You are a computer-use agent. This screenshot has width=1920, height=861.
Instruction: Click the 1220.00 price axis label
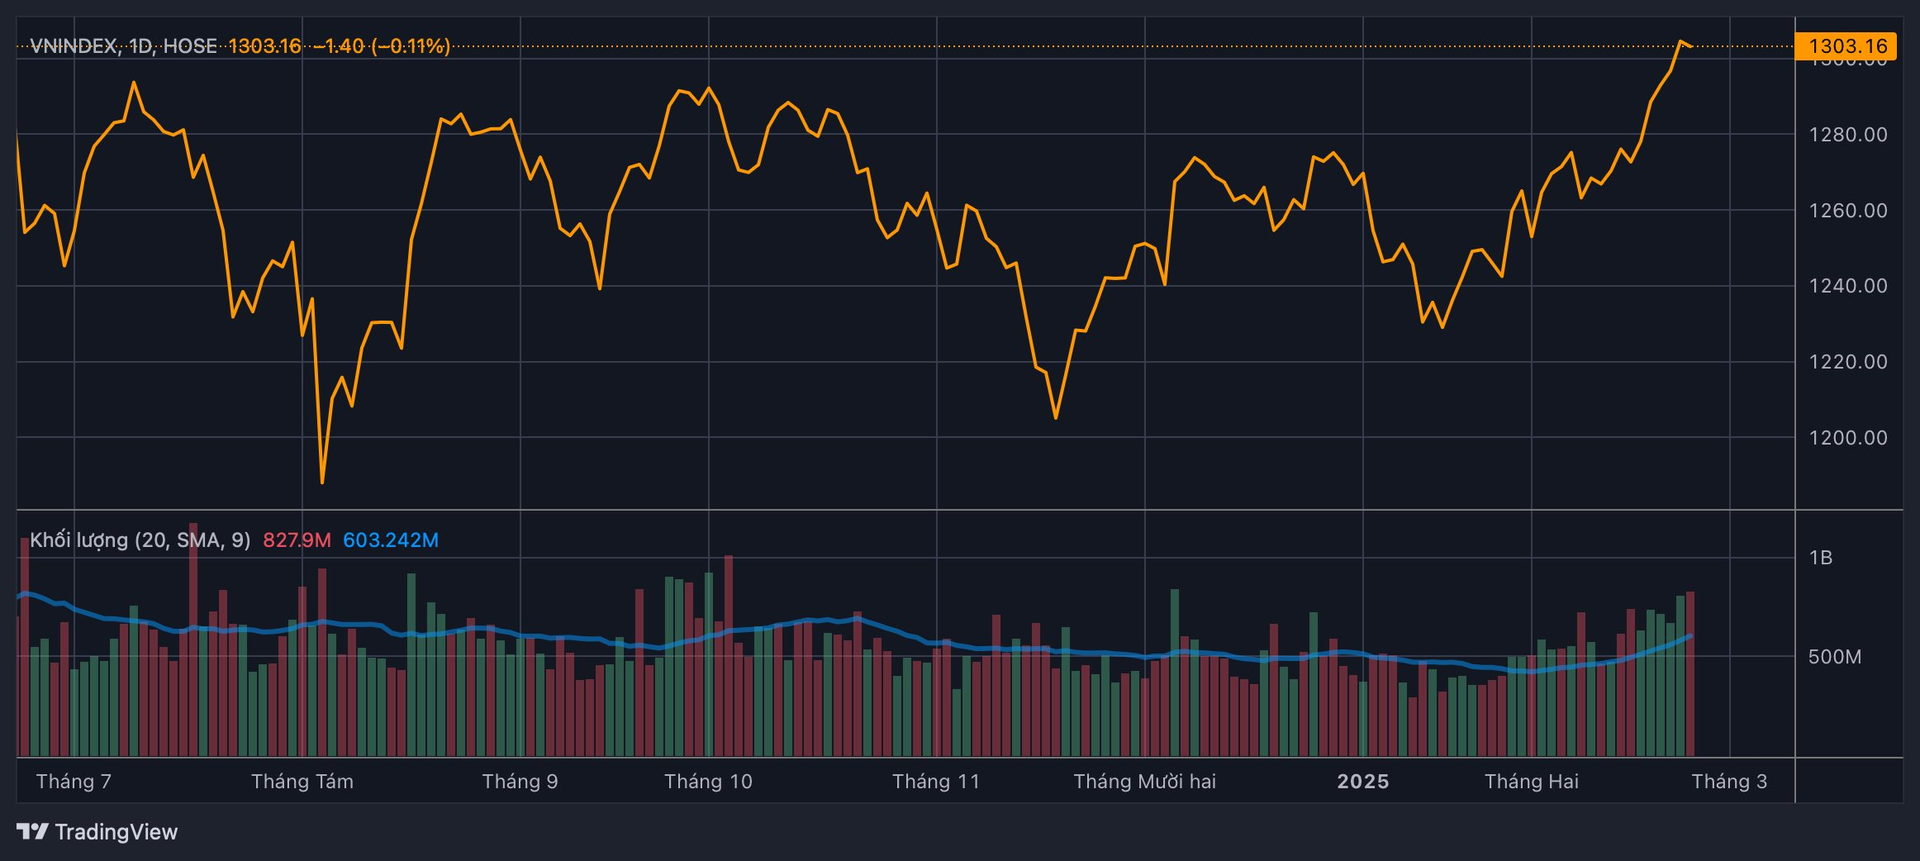pos(1848,362)
